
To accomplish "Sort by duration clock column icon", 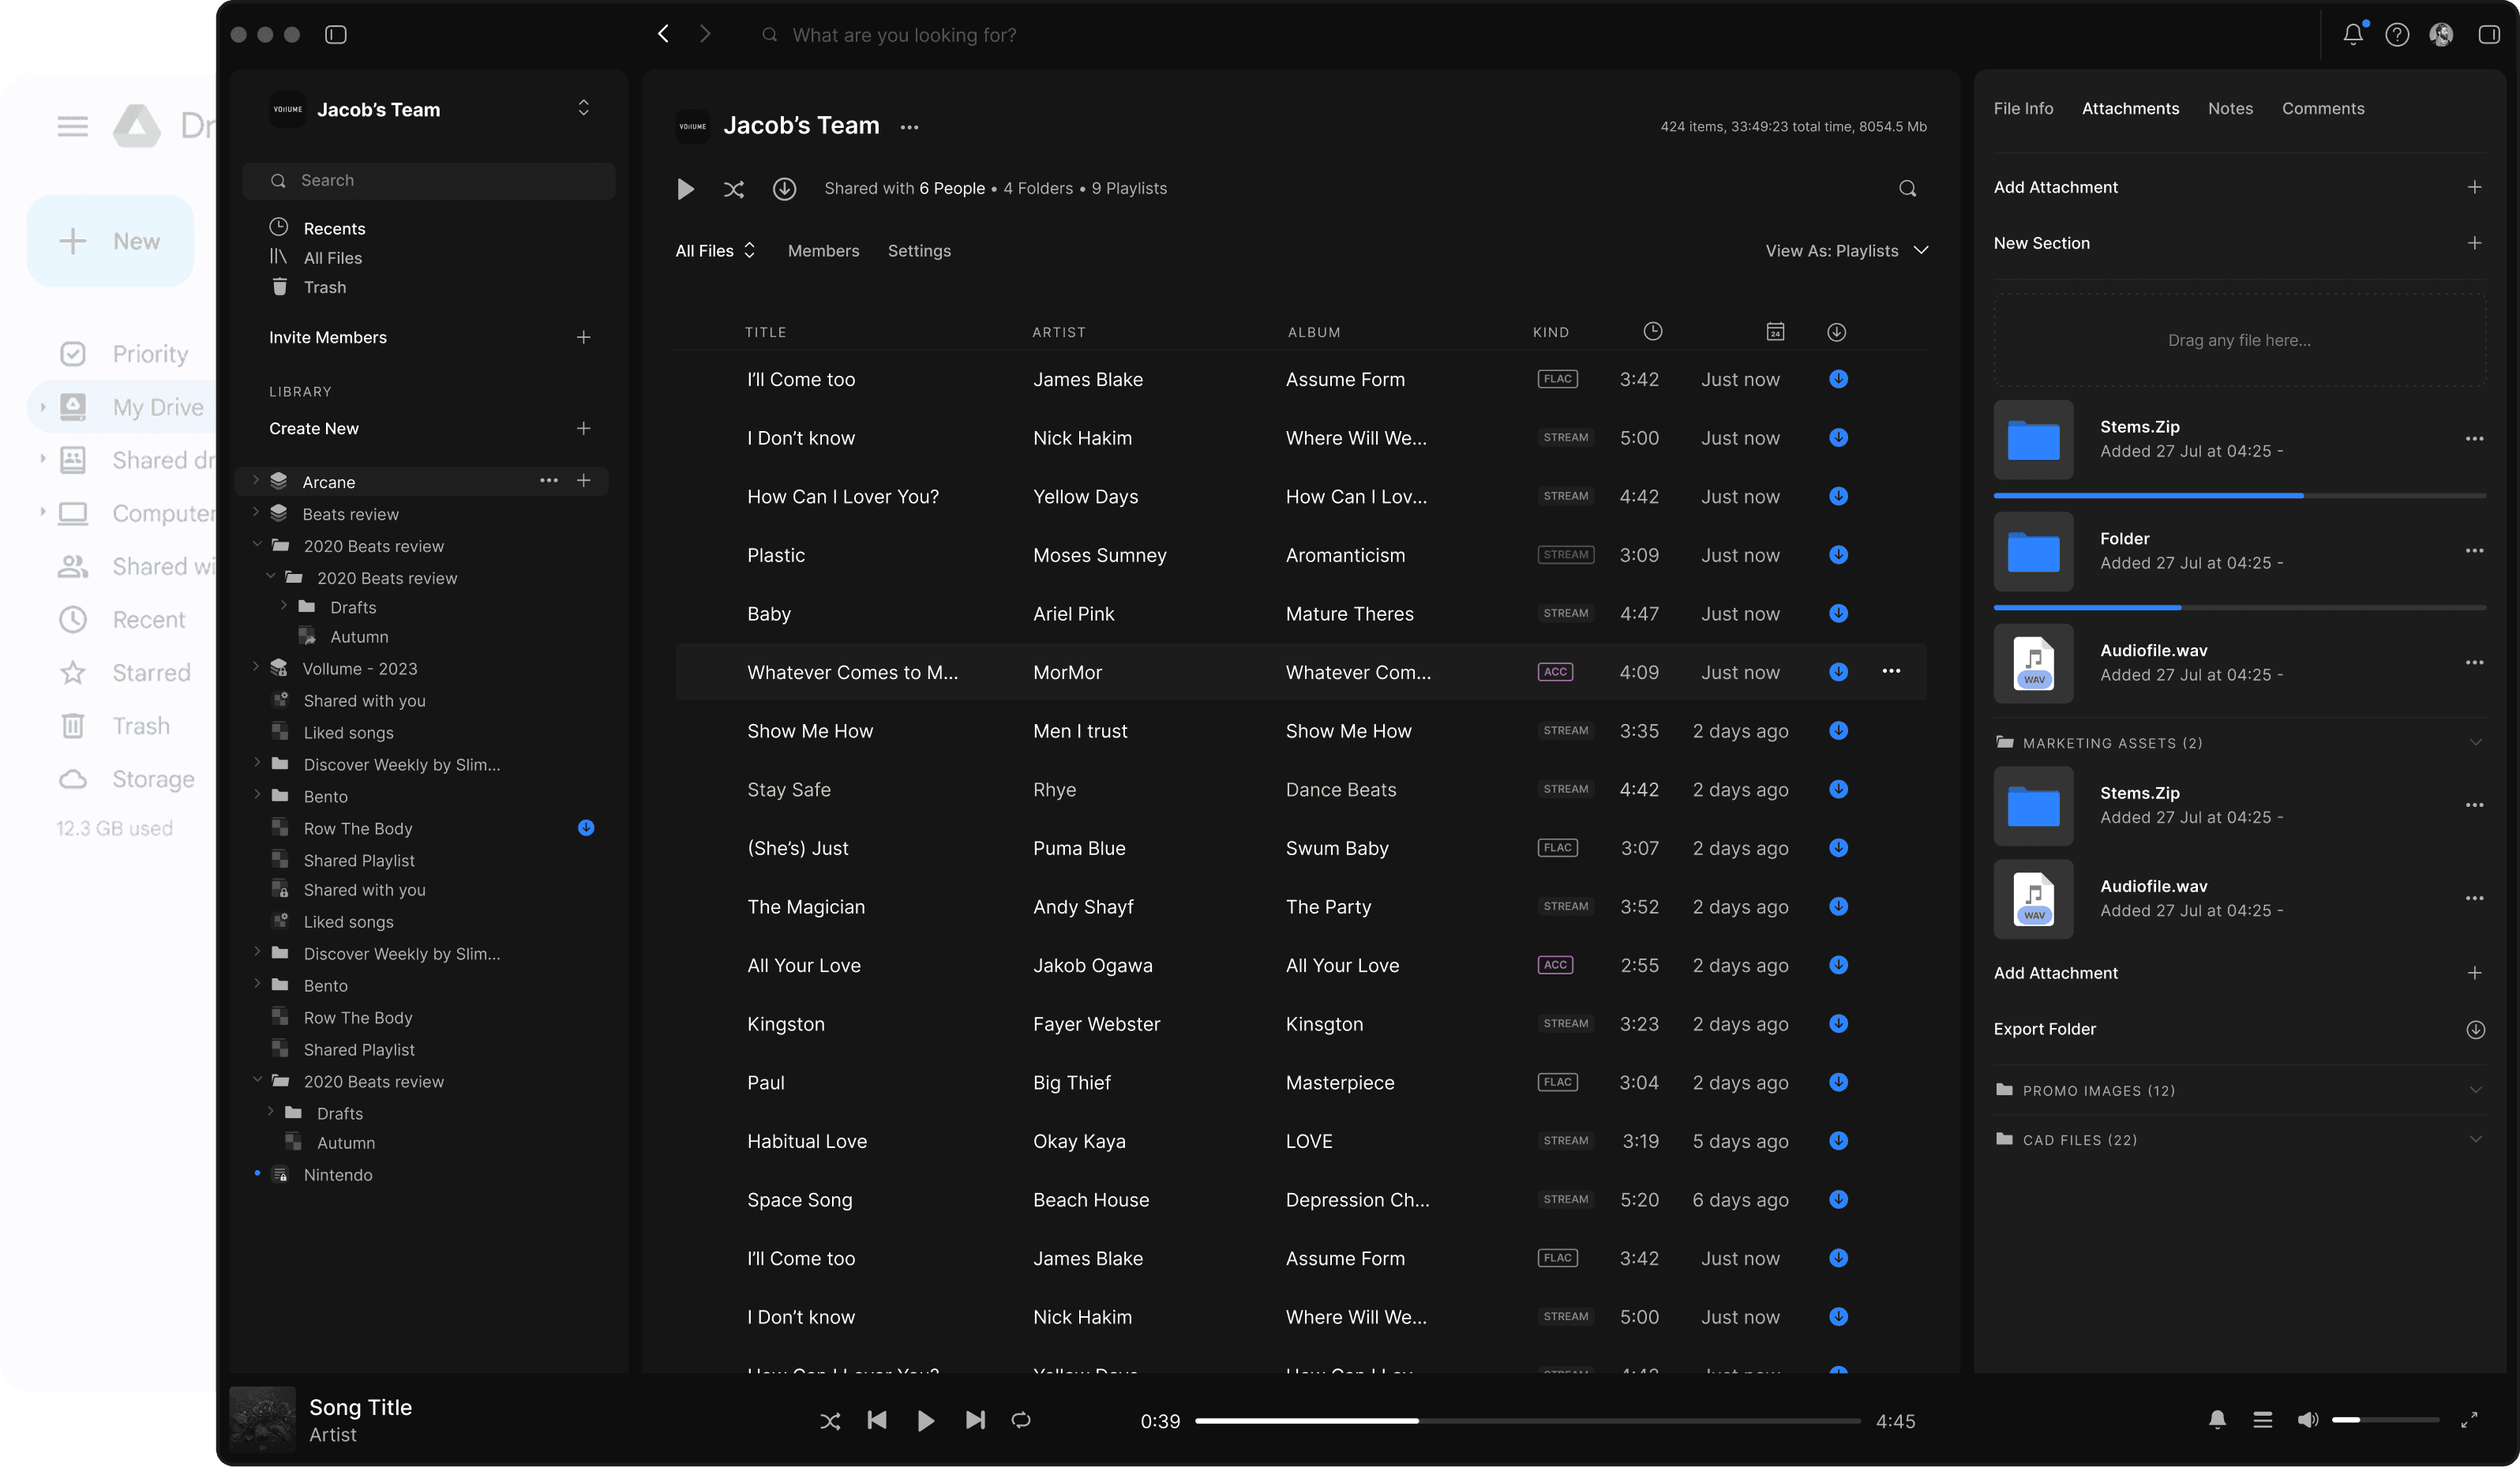I will coord(1652,331).
